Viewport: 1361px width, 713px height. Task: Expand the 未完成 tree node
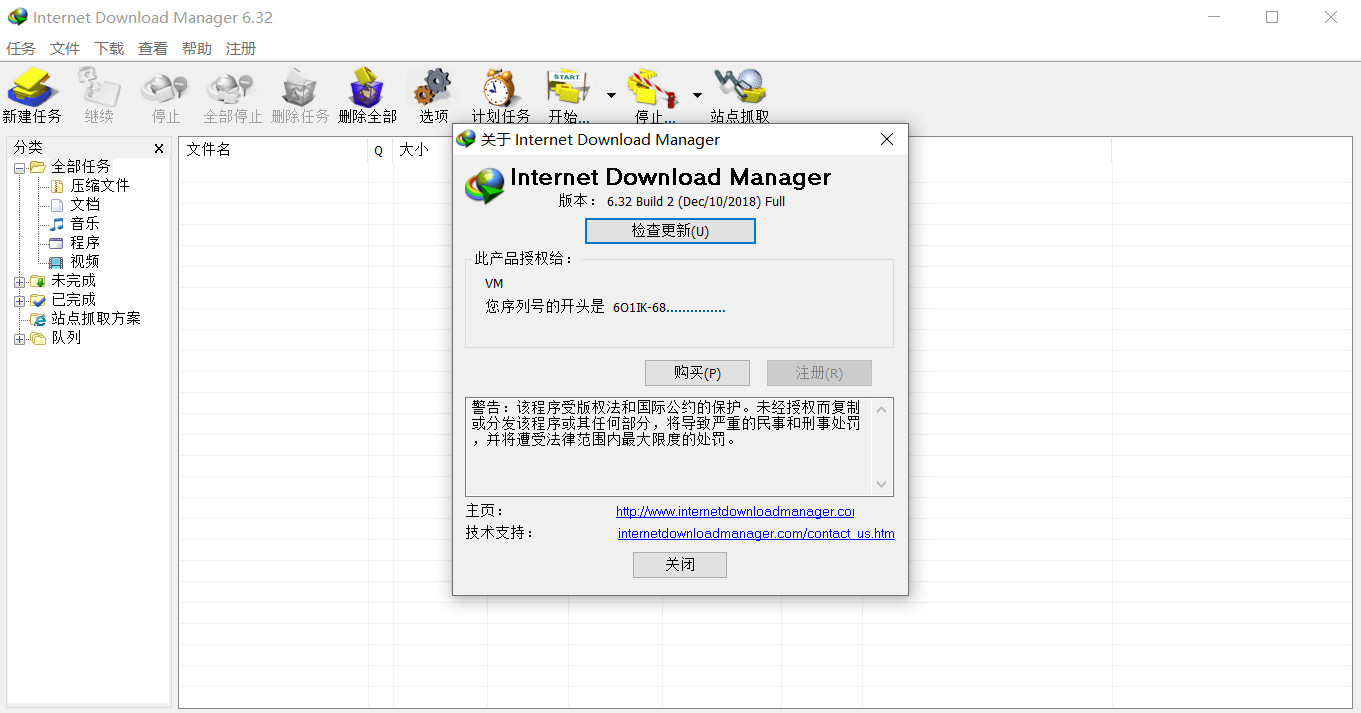[19, 281]
